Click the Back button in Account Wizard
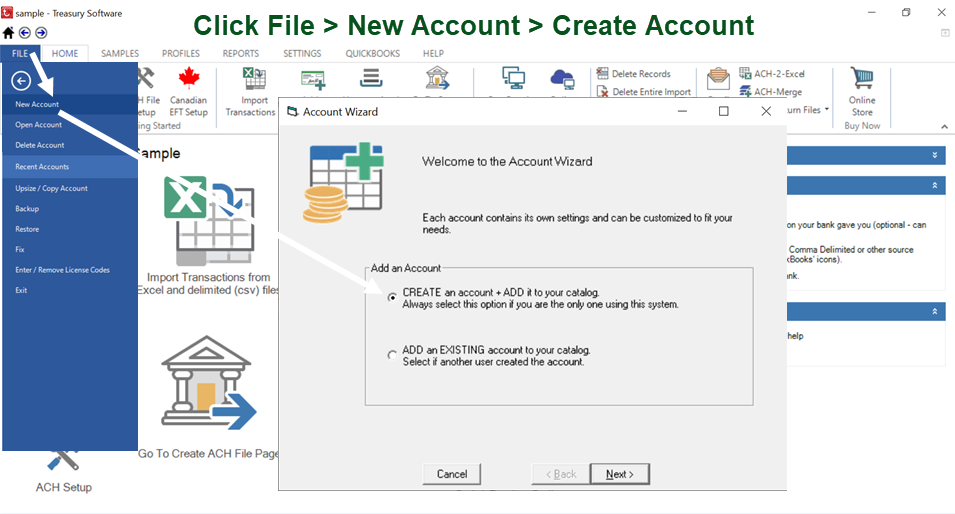Screen dimensions: 955x514 560,474
